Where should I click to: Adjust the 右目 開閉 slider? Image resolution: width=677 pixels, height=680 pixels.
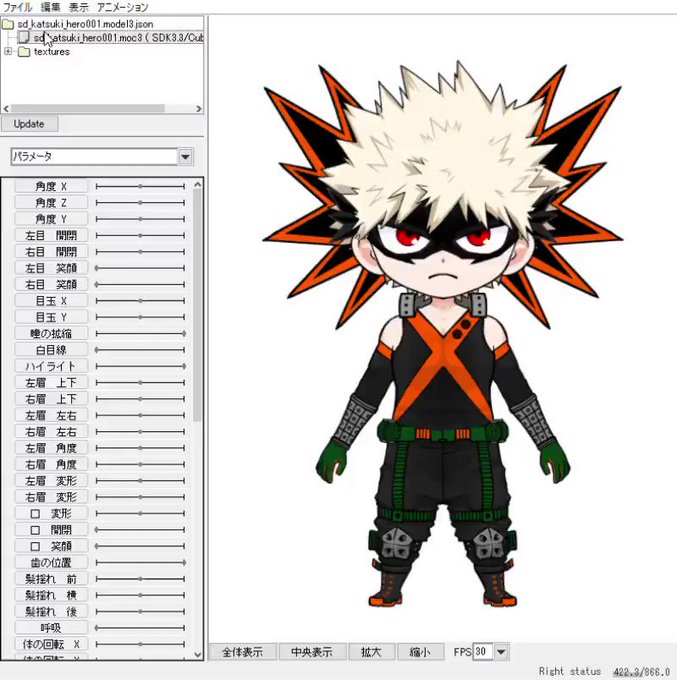point(140,252)
